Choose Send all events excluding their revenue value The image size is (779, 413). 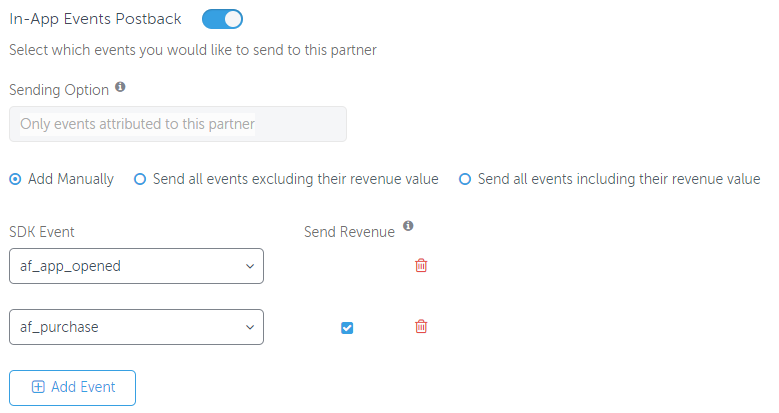tap(140, 179)
